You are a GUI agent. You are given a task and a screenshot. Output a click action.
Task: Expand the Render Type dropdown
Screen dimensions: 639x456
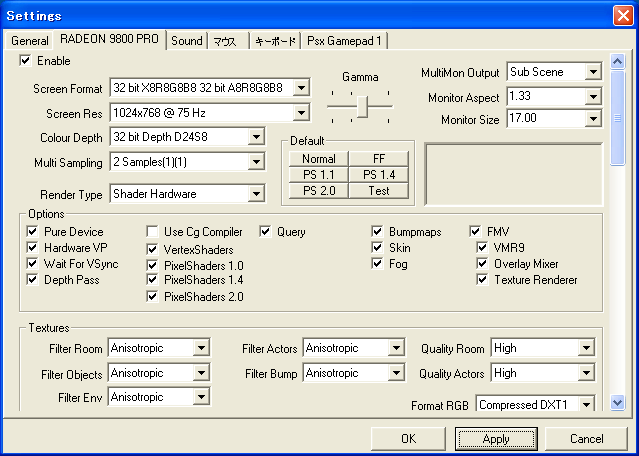[x=256, y=193]
